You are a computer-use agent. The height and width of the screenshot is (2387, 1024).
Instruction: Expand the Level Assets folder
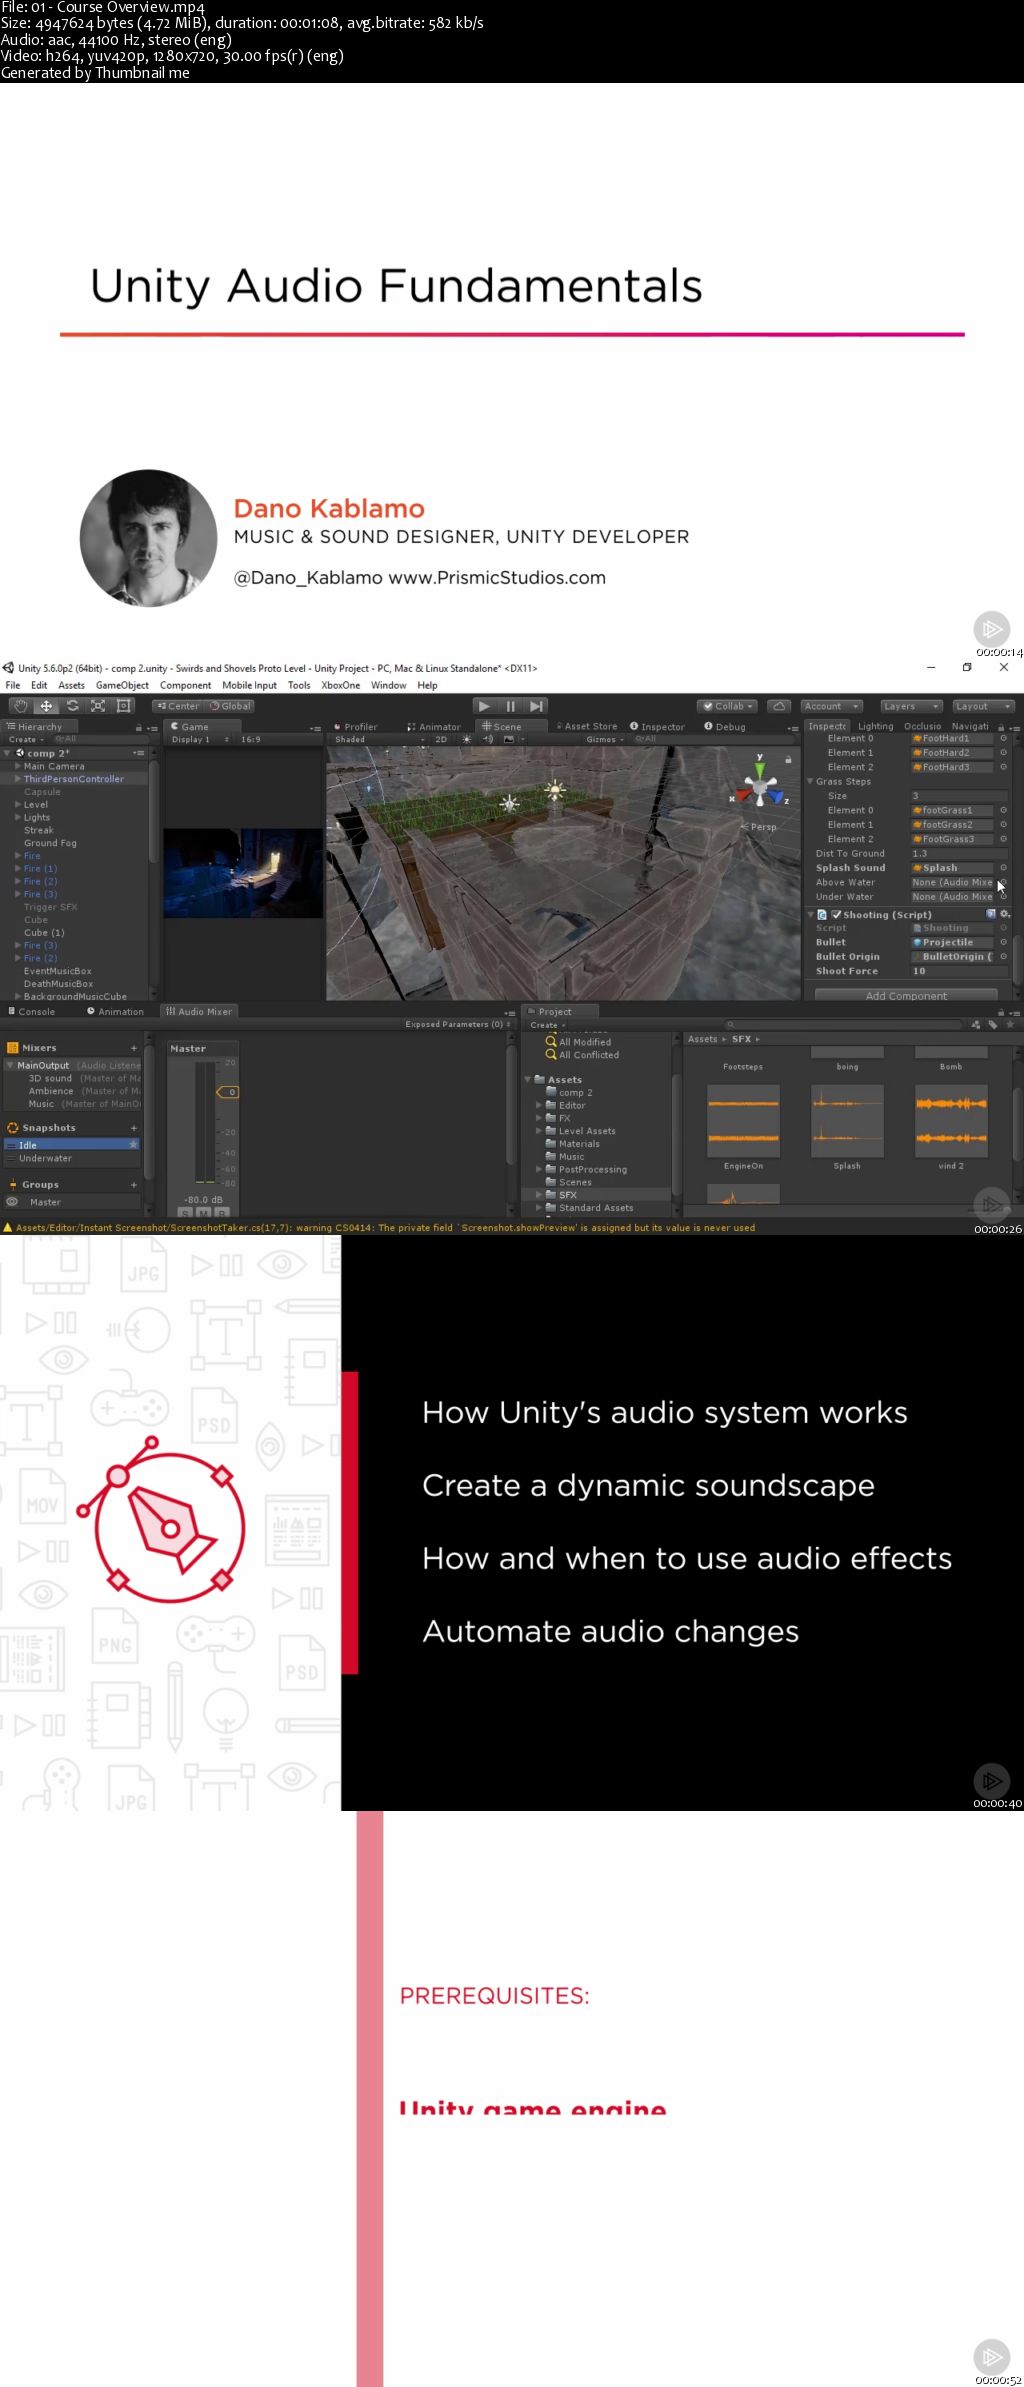[539, 1131]
